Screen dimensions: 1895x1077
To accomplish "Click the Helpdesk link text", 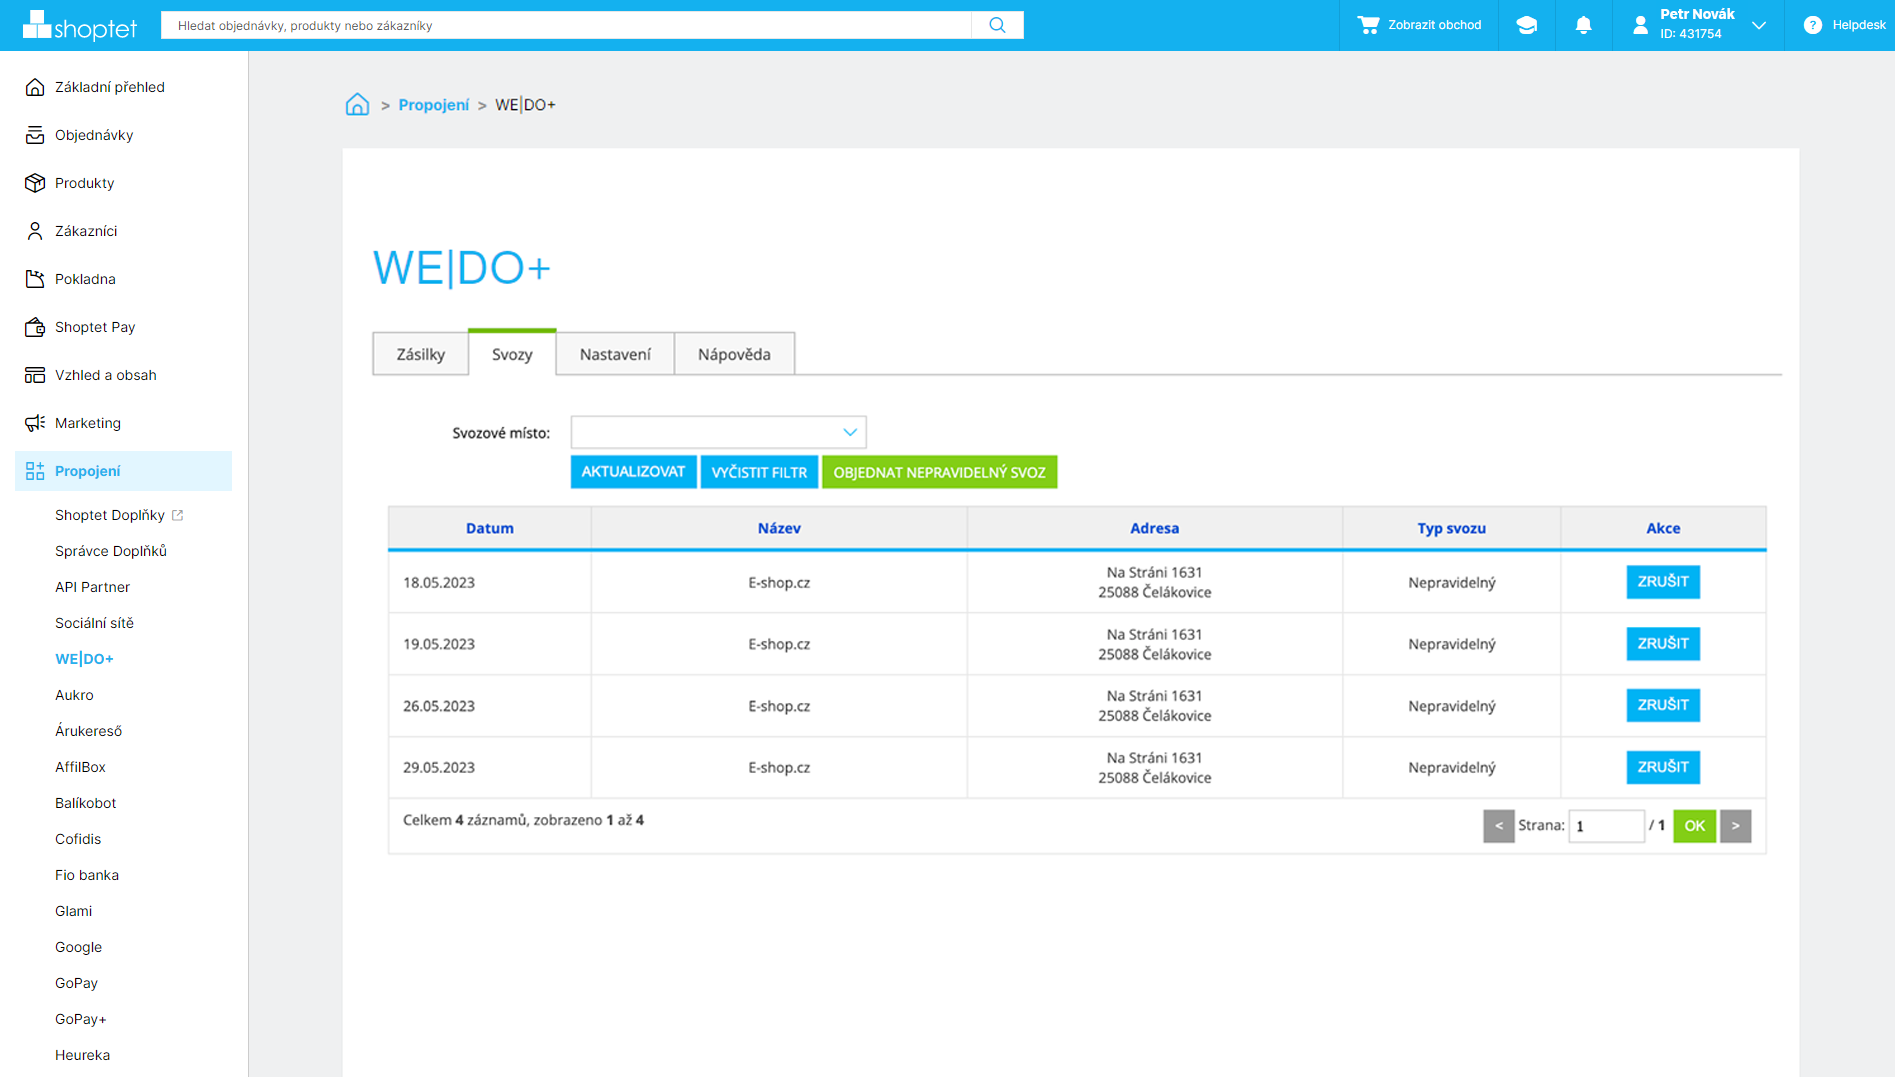I will coord(1858,25).
